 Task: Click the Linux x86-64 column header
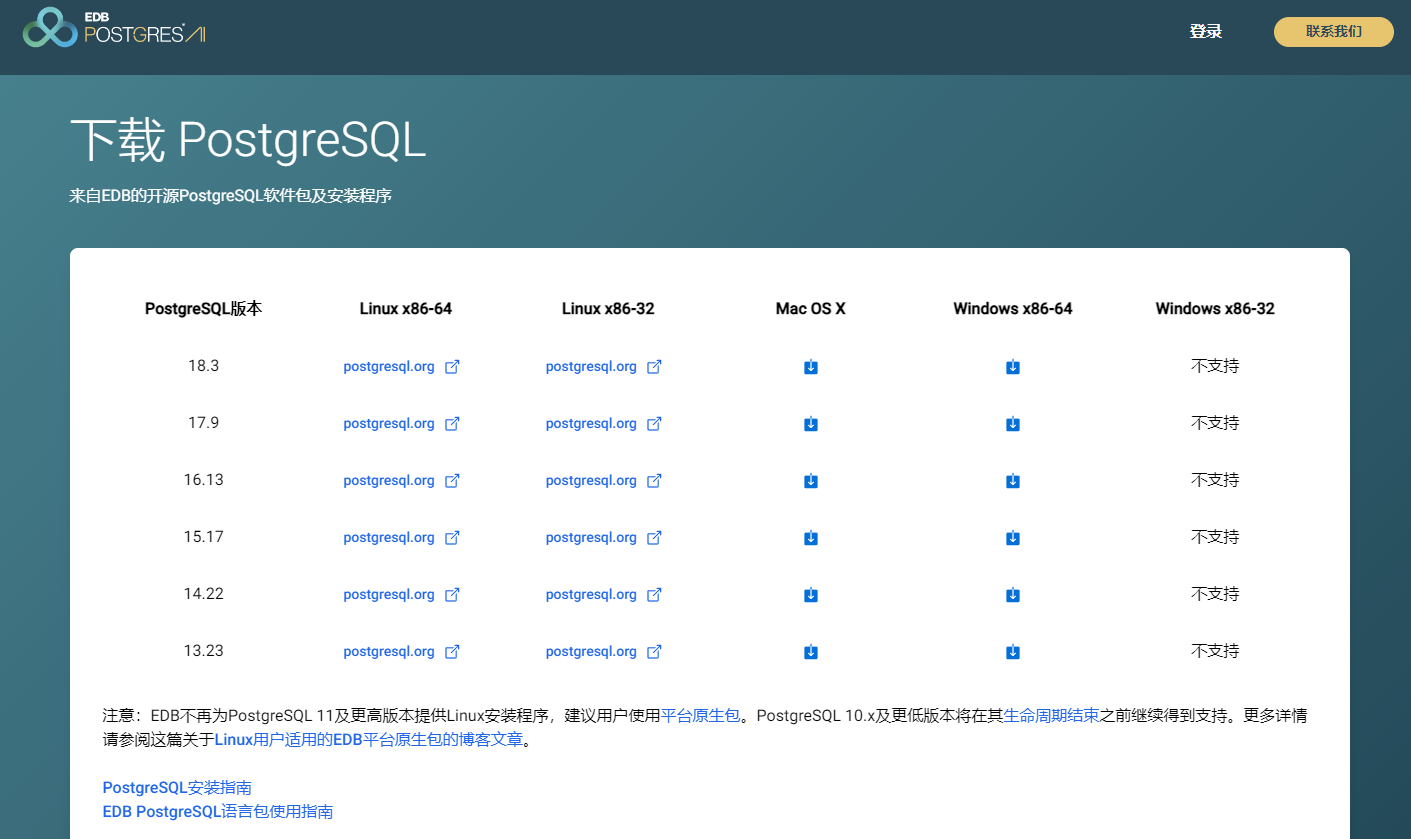pyautogui.click(x=406, y=309)
